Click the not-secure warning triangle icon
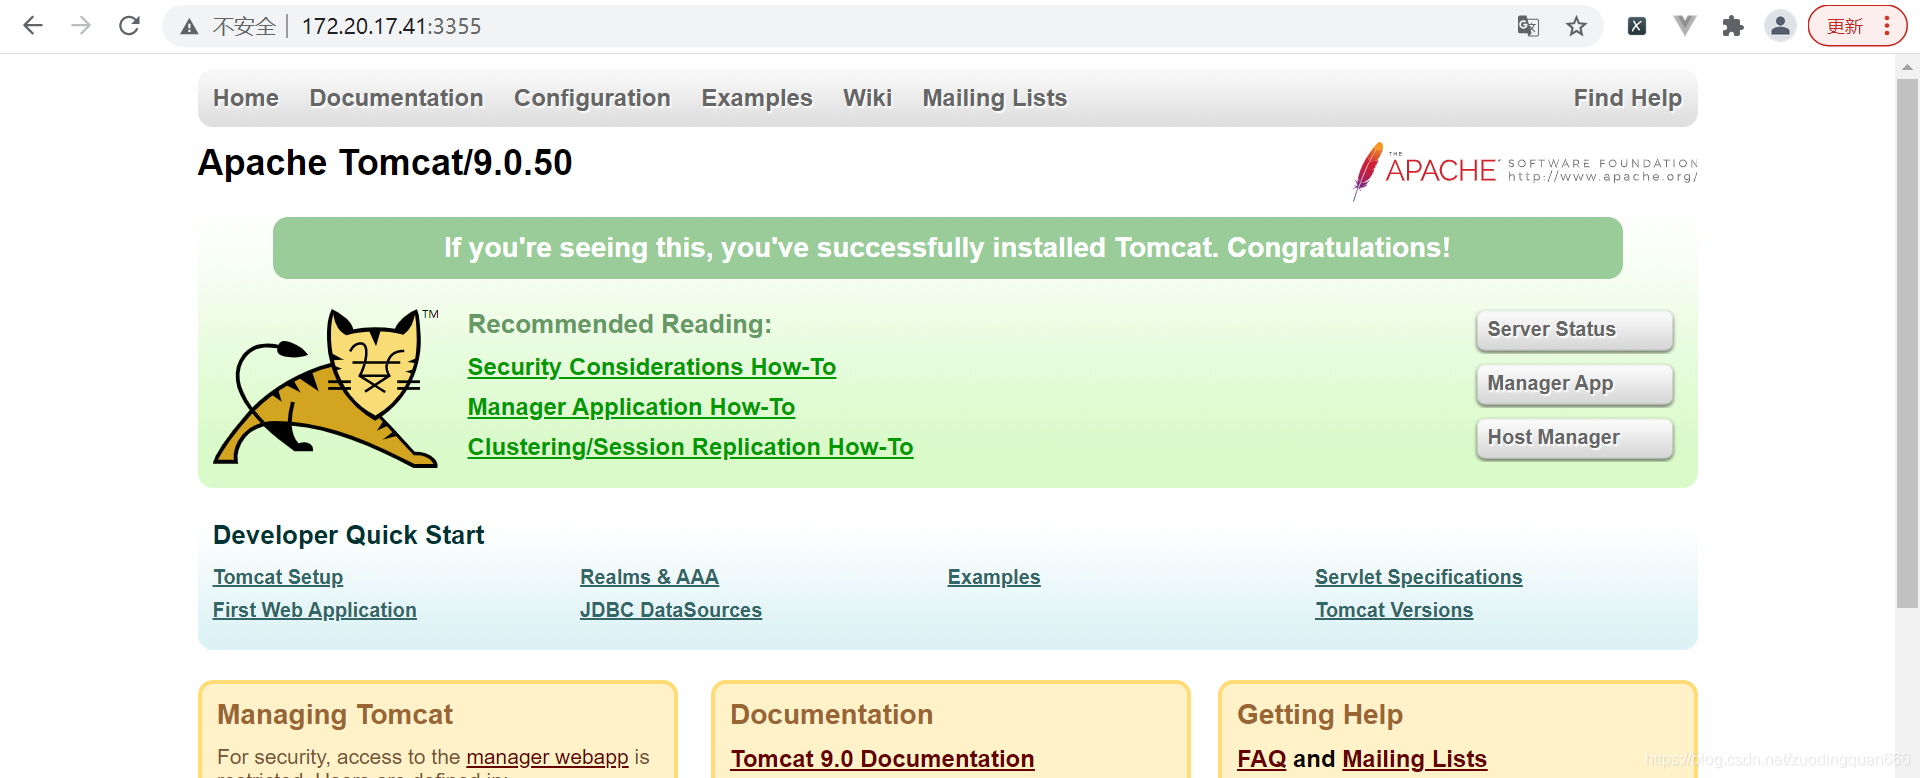 [189, 27]
